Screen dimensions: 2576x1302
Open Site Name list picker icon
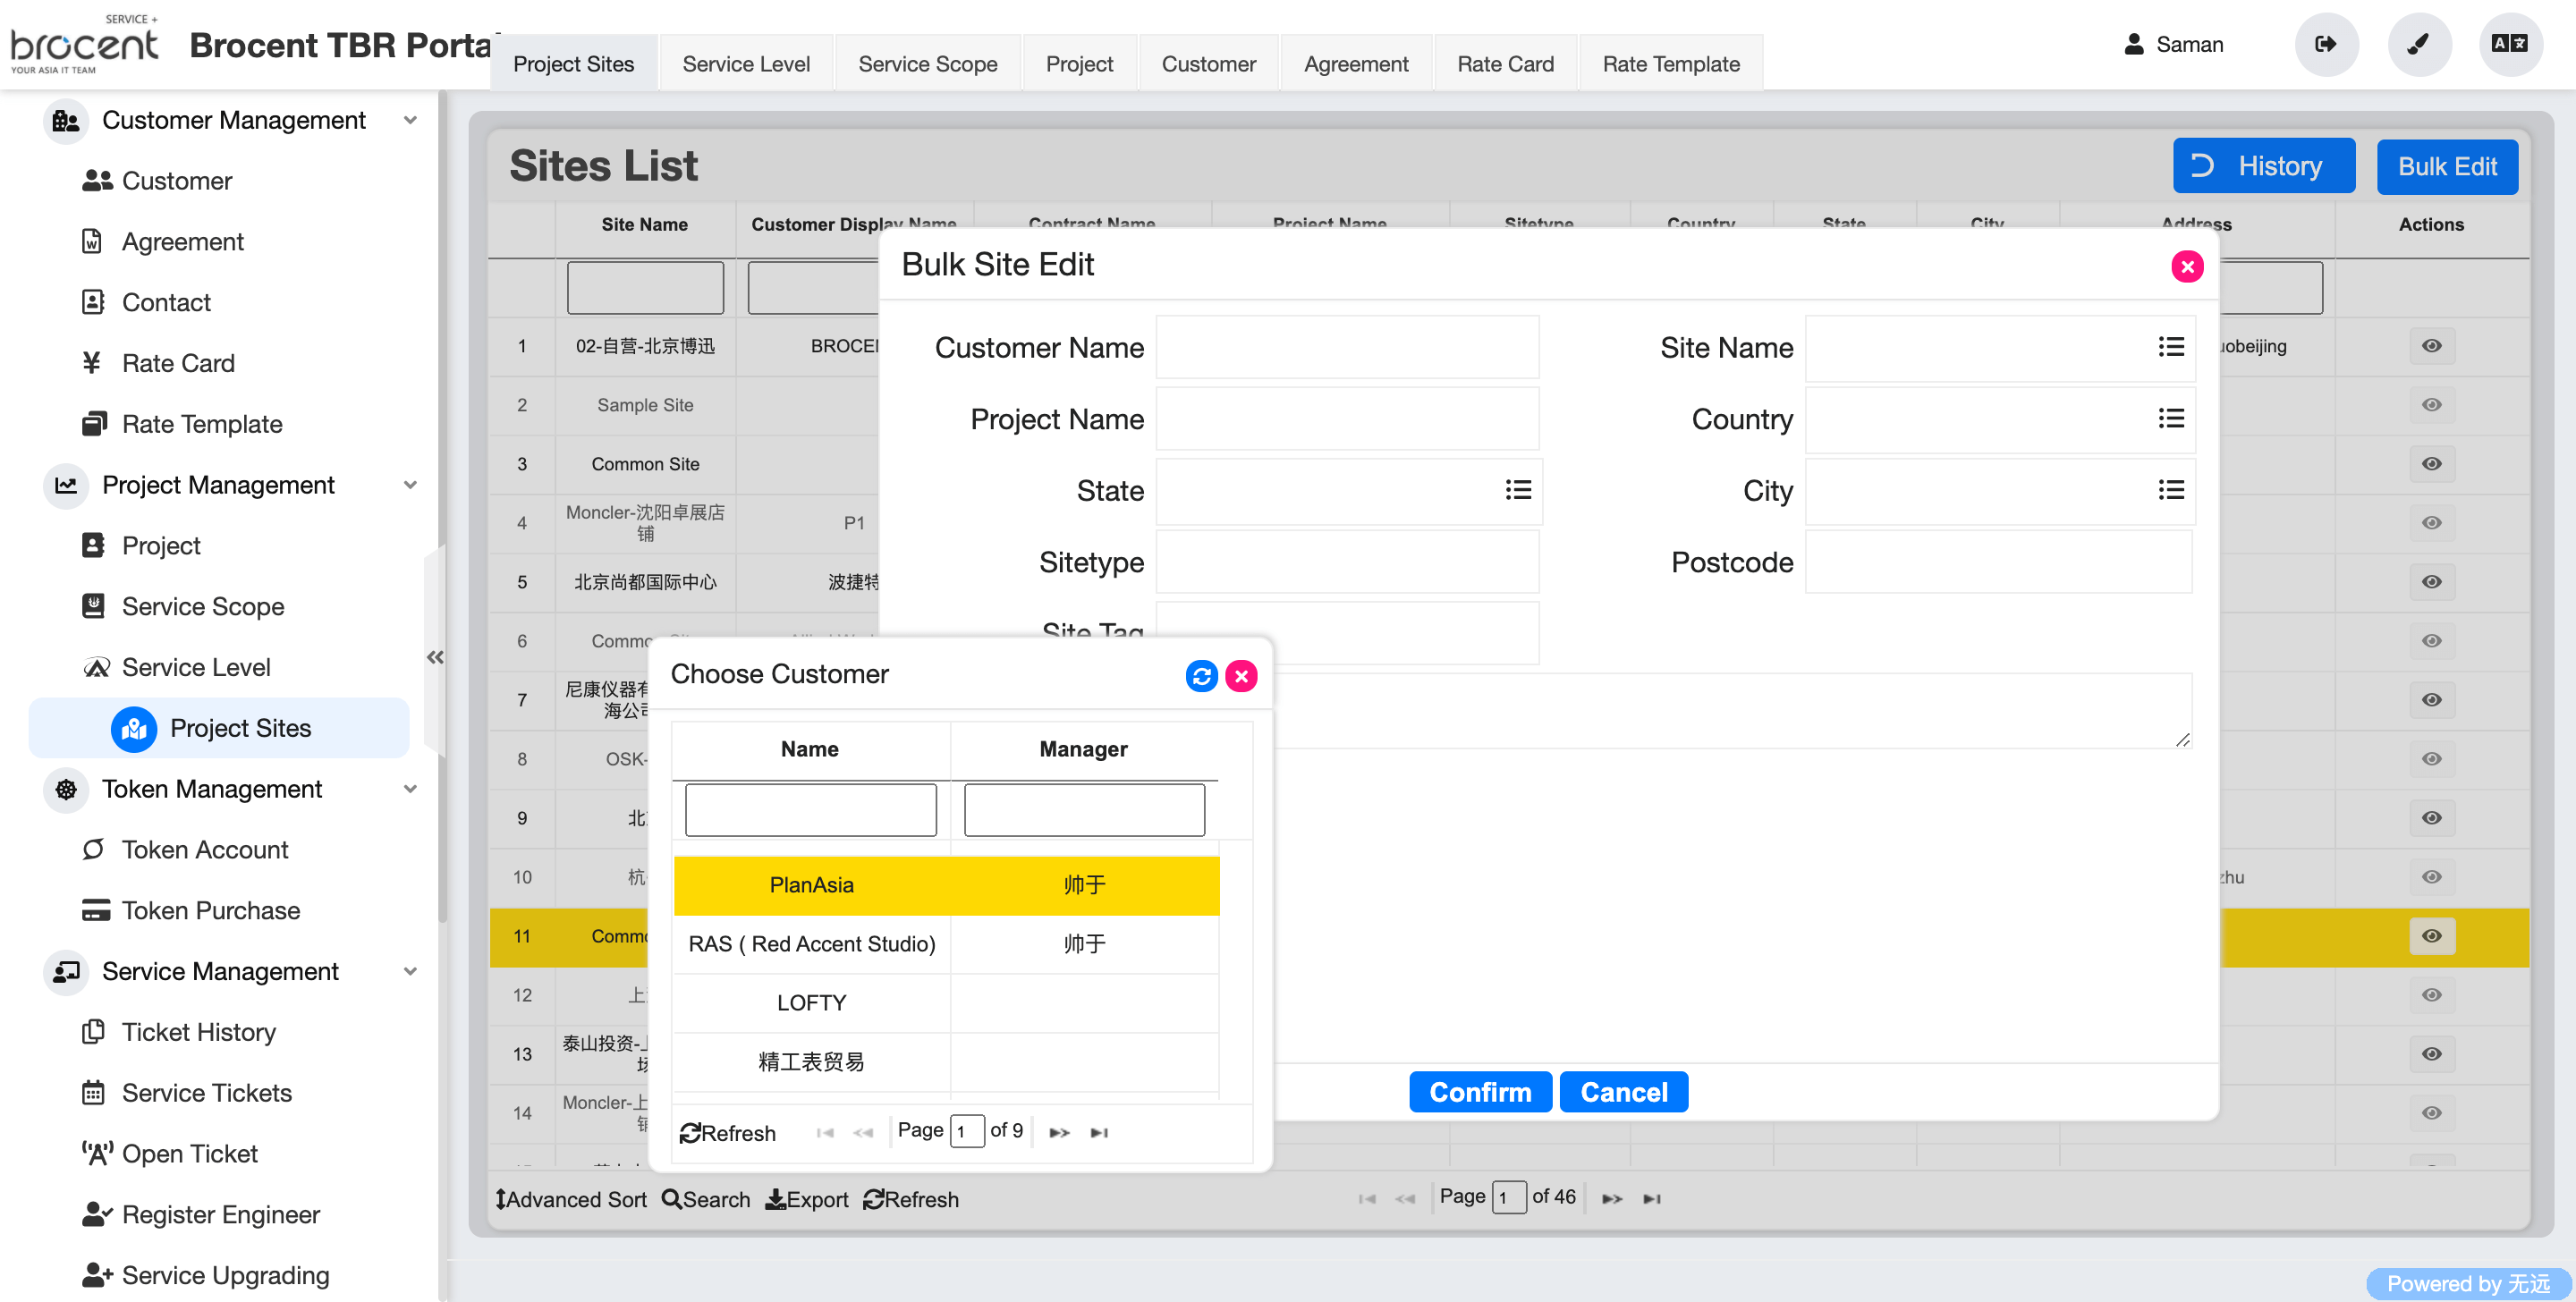tap(2170, 347)
